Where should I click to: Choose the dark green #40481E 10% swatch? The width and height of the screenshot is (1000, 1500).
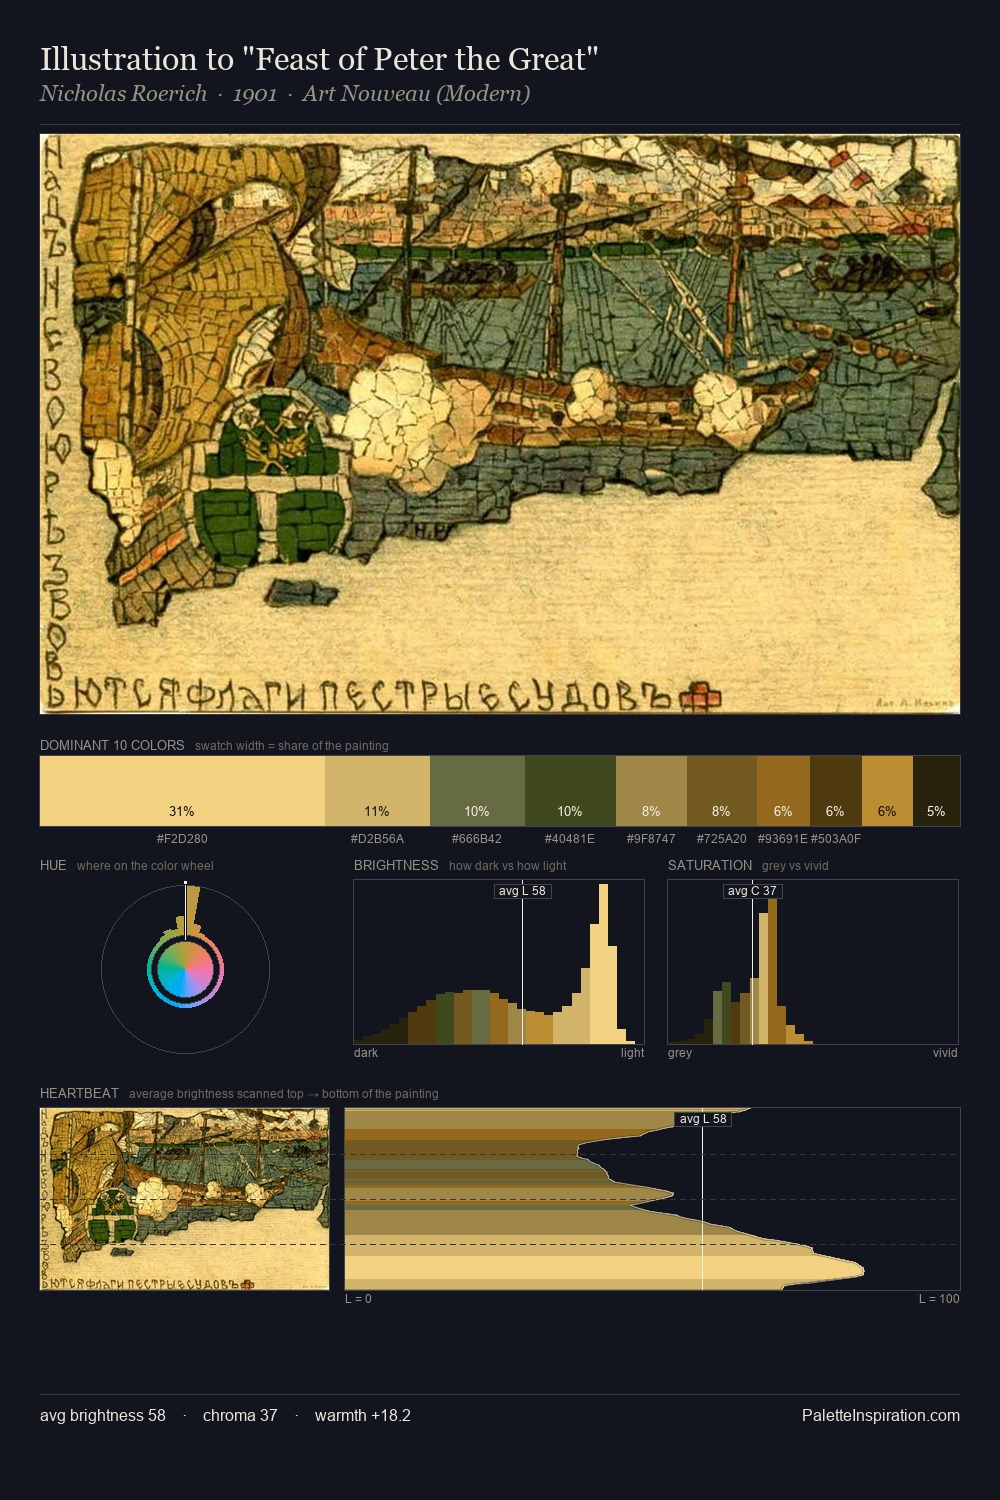[570, 791]
